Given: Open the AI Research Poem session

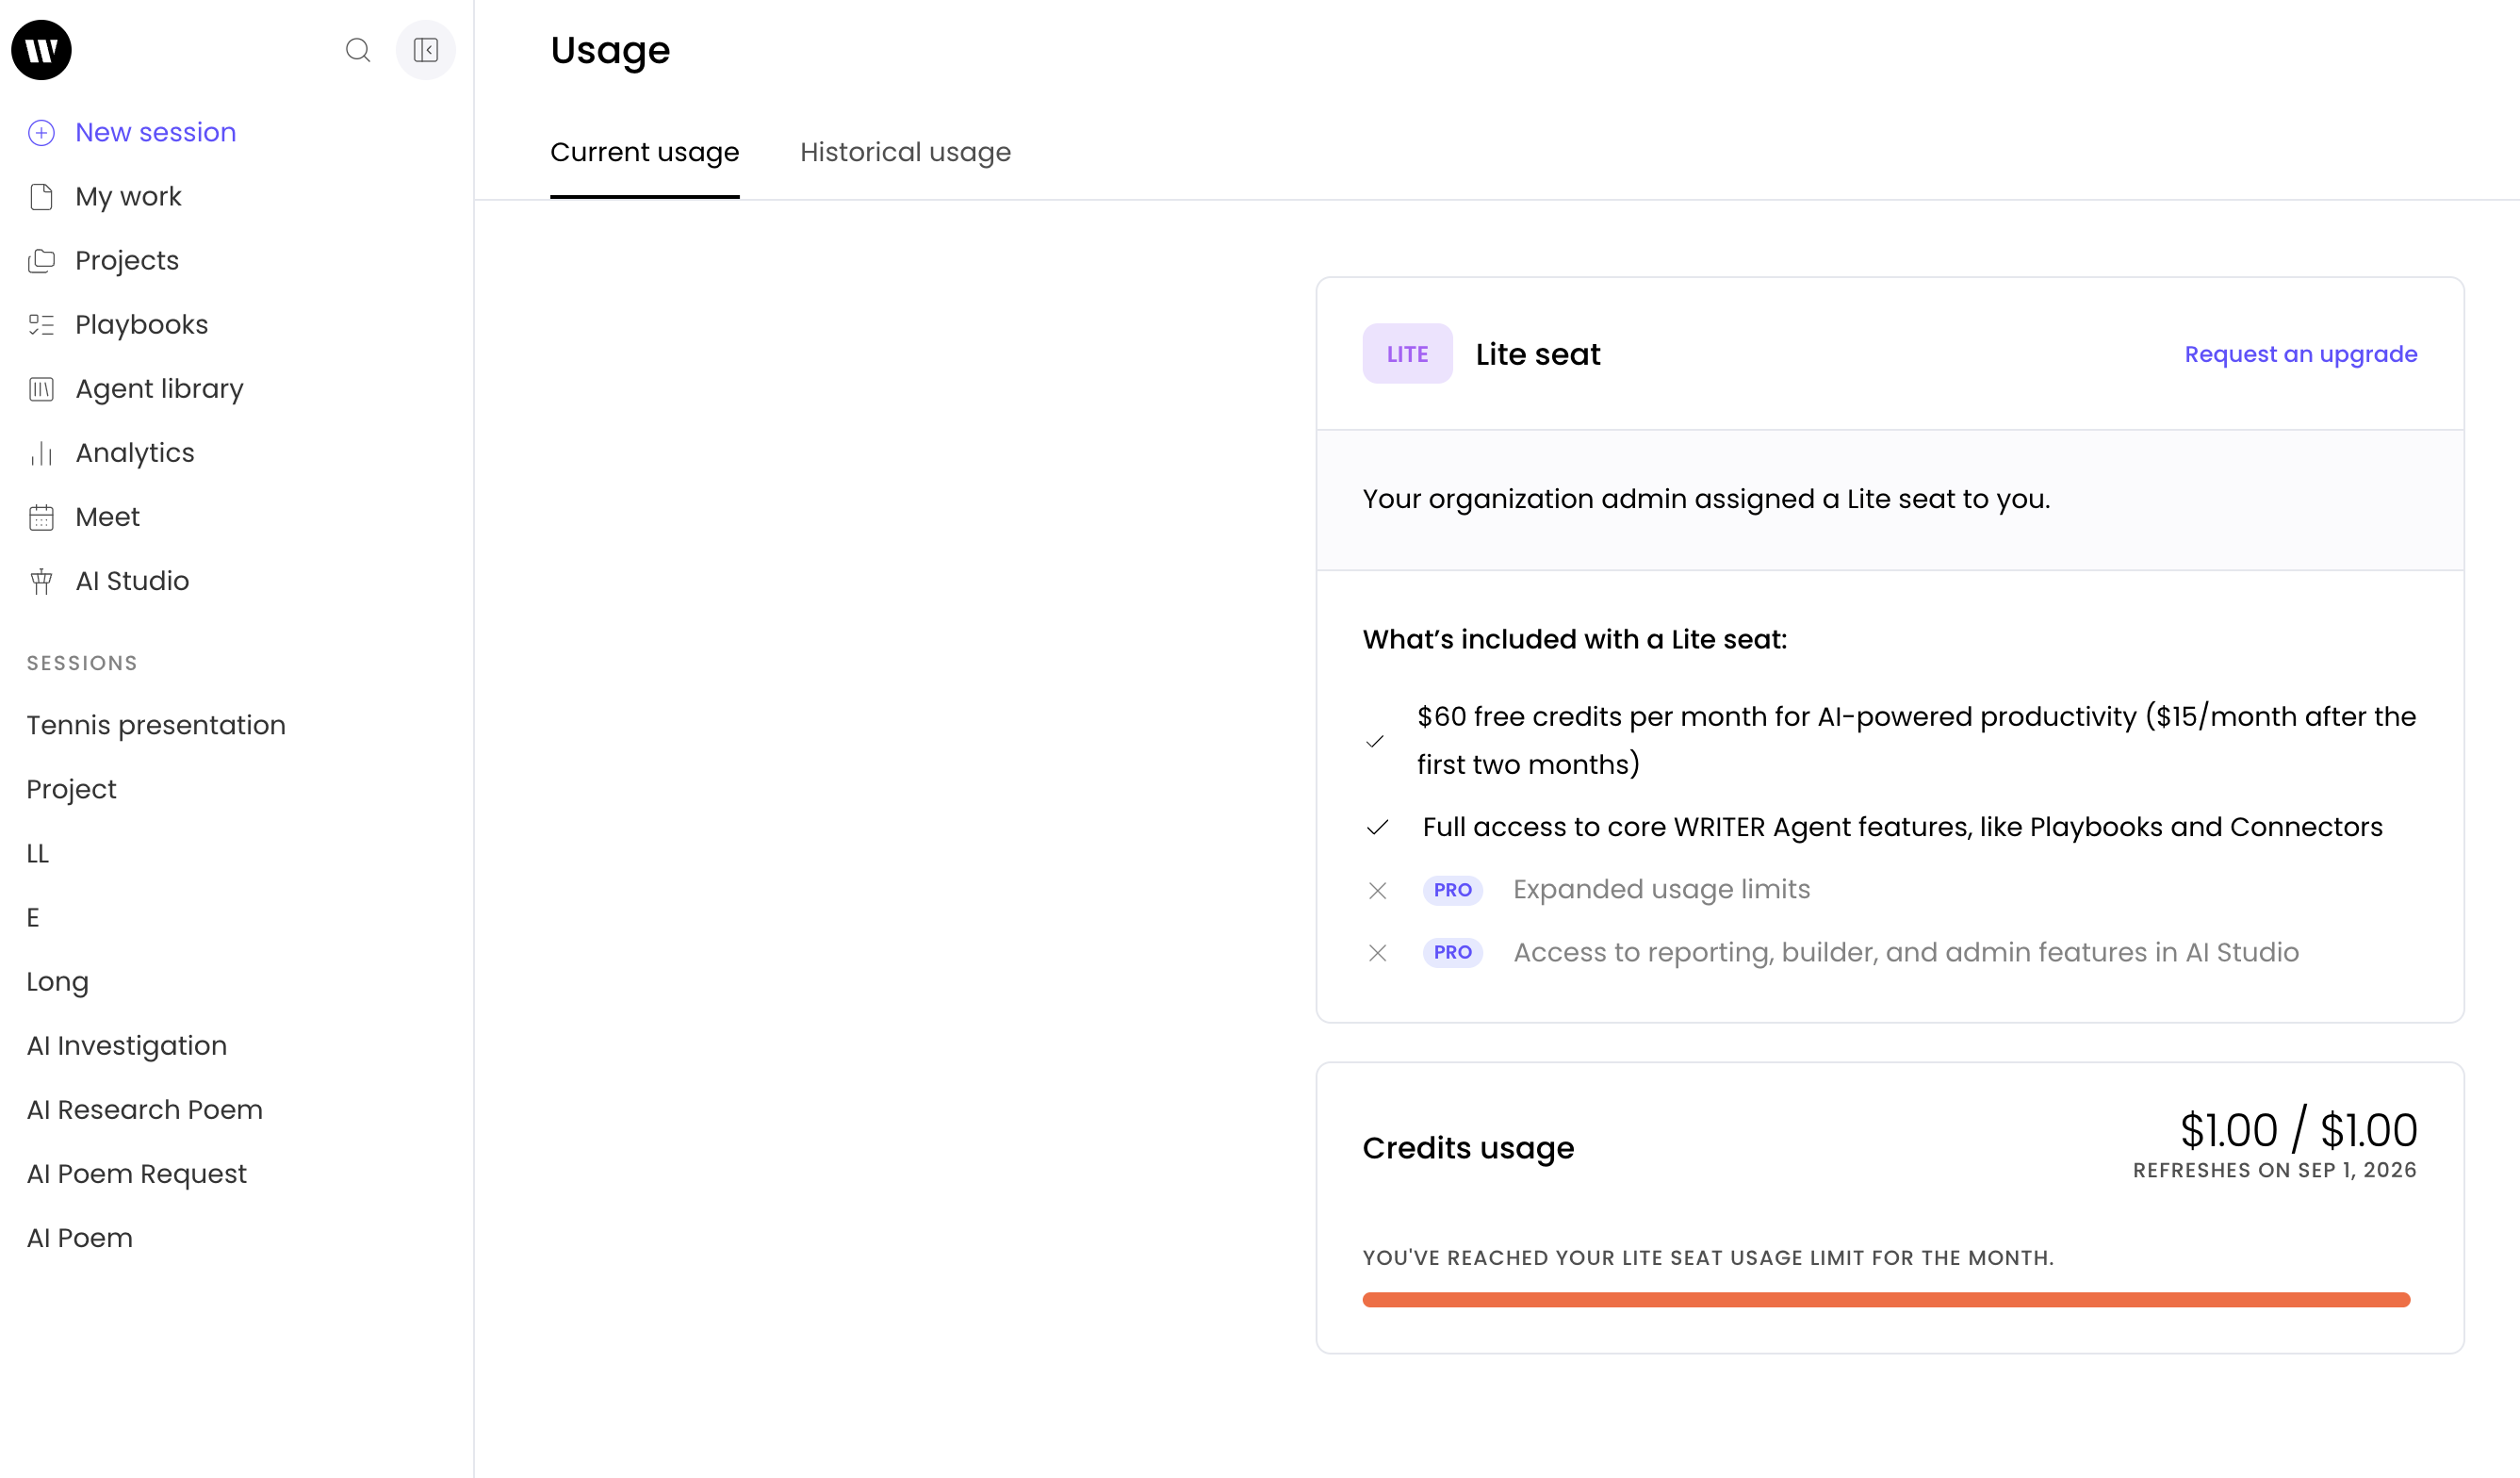Looking at the screenshot, I should point(144,1110).
